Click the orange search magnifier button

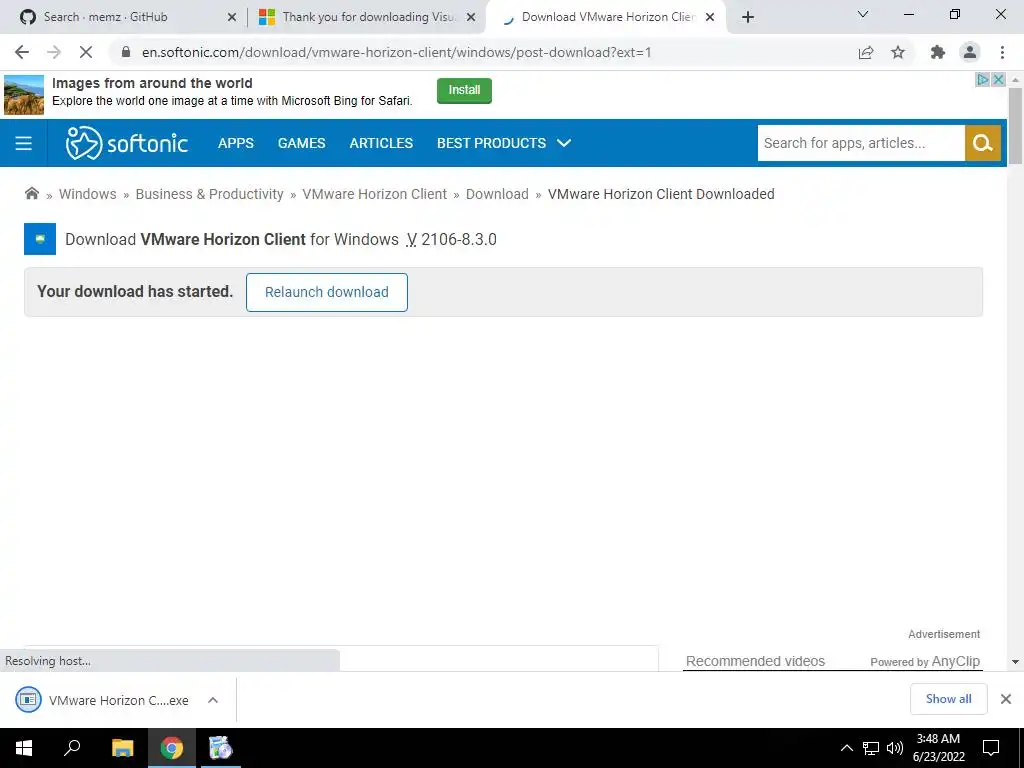point(983,143)
